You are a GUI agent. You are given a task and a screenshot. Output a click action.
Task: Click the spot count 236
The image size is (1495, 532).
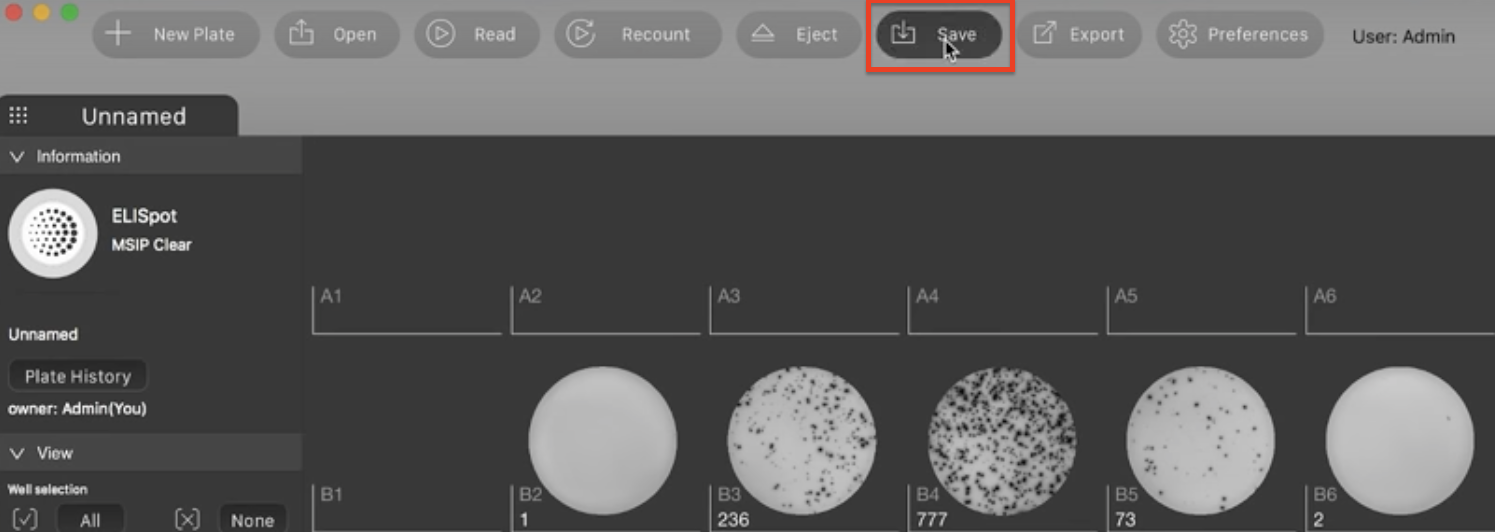pyautogui.click(x=733, y=520)
